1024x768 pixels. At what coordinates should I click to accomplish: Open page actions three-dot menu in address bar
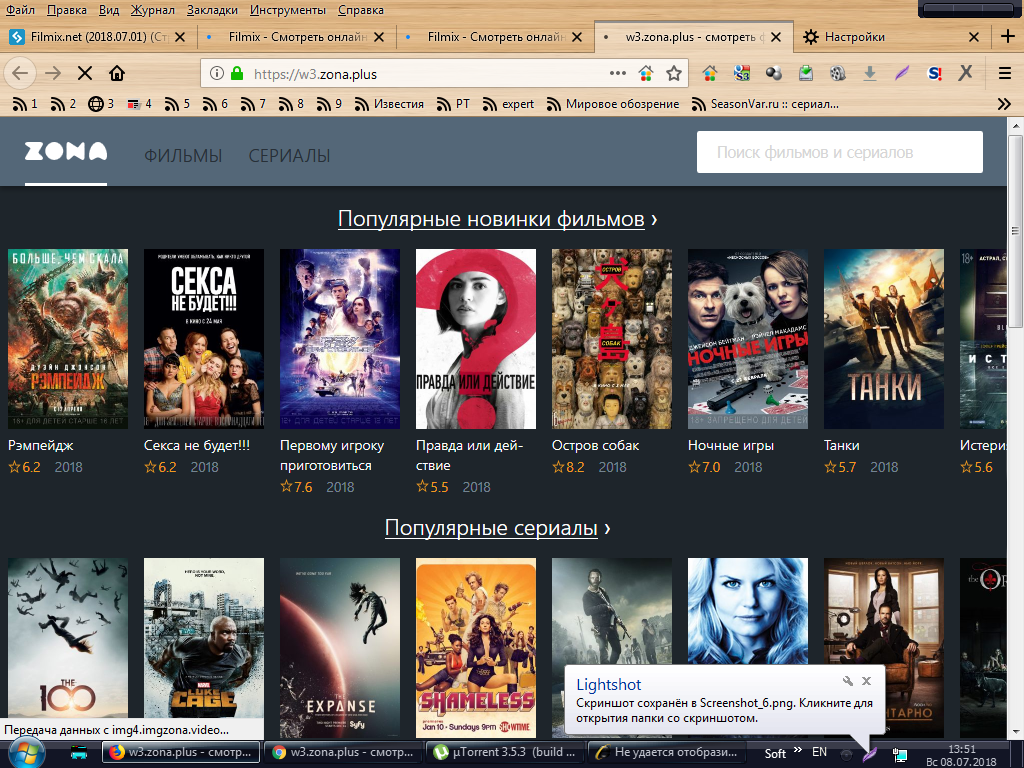point(618,73)
